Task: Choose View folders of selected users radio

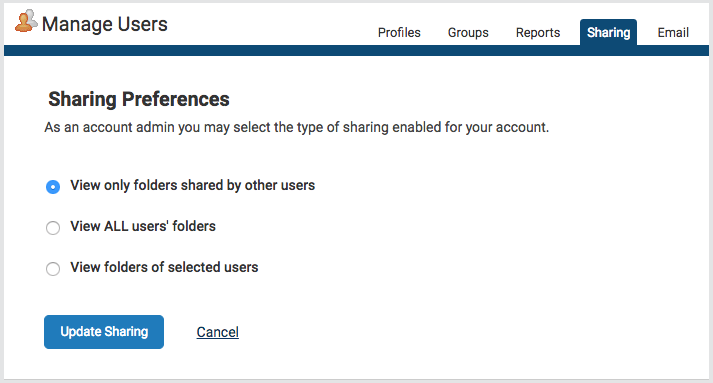Action: 53,268
